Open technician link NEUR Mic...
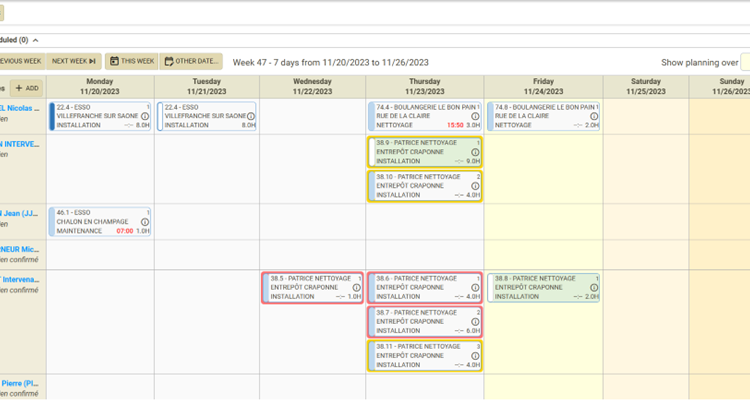 click(20, 249)
